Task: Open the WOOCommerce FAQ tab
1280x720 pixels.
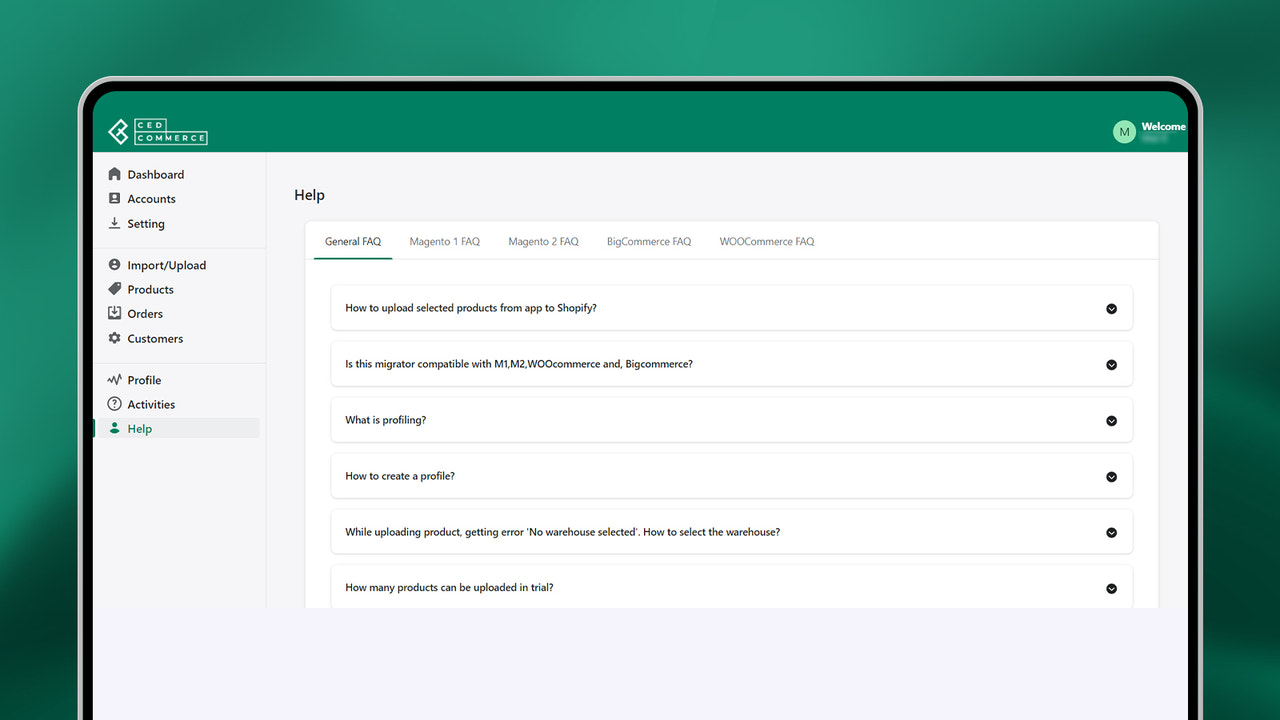Action: [x=766, y=241]
